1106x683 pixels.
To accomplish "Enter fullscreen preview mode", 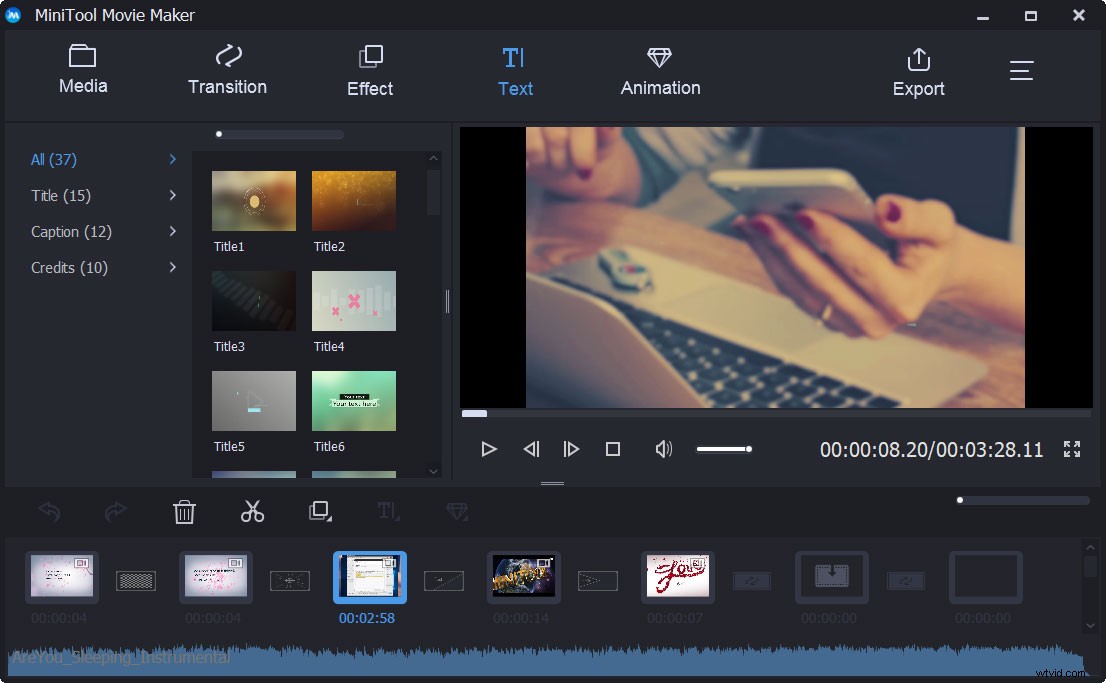I will [1071, 449].
